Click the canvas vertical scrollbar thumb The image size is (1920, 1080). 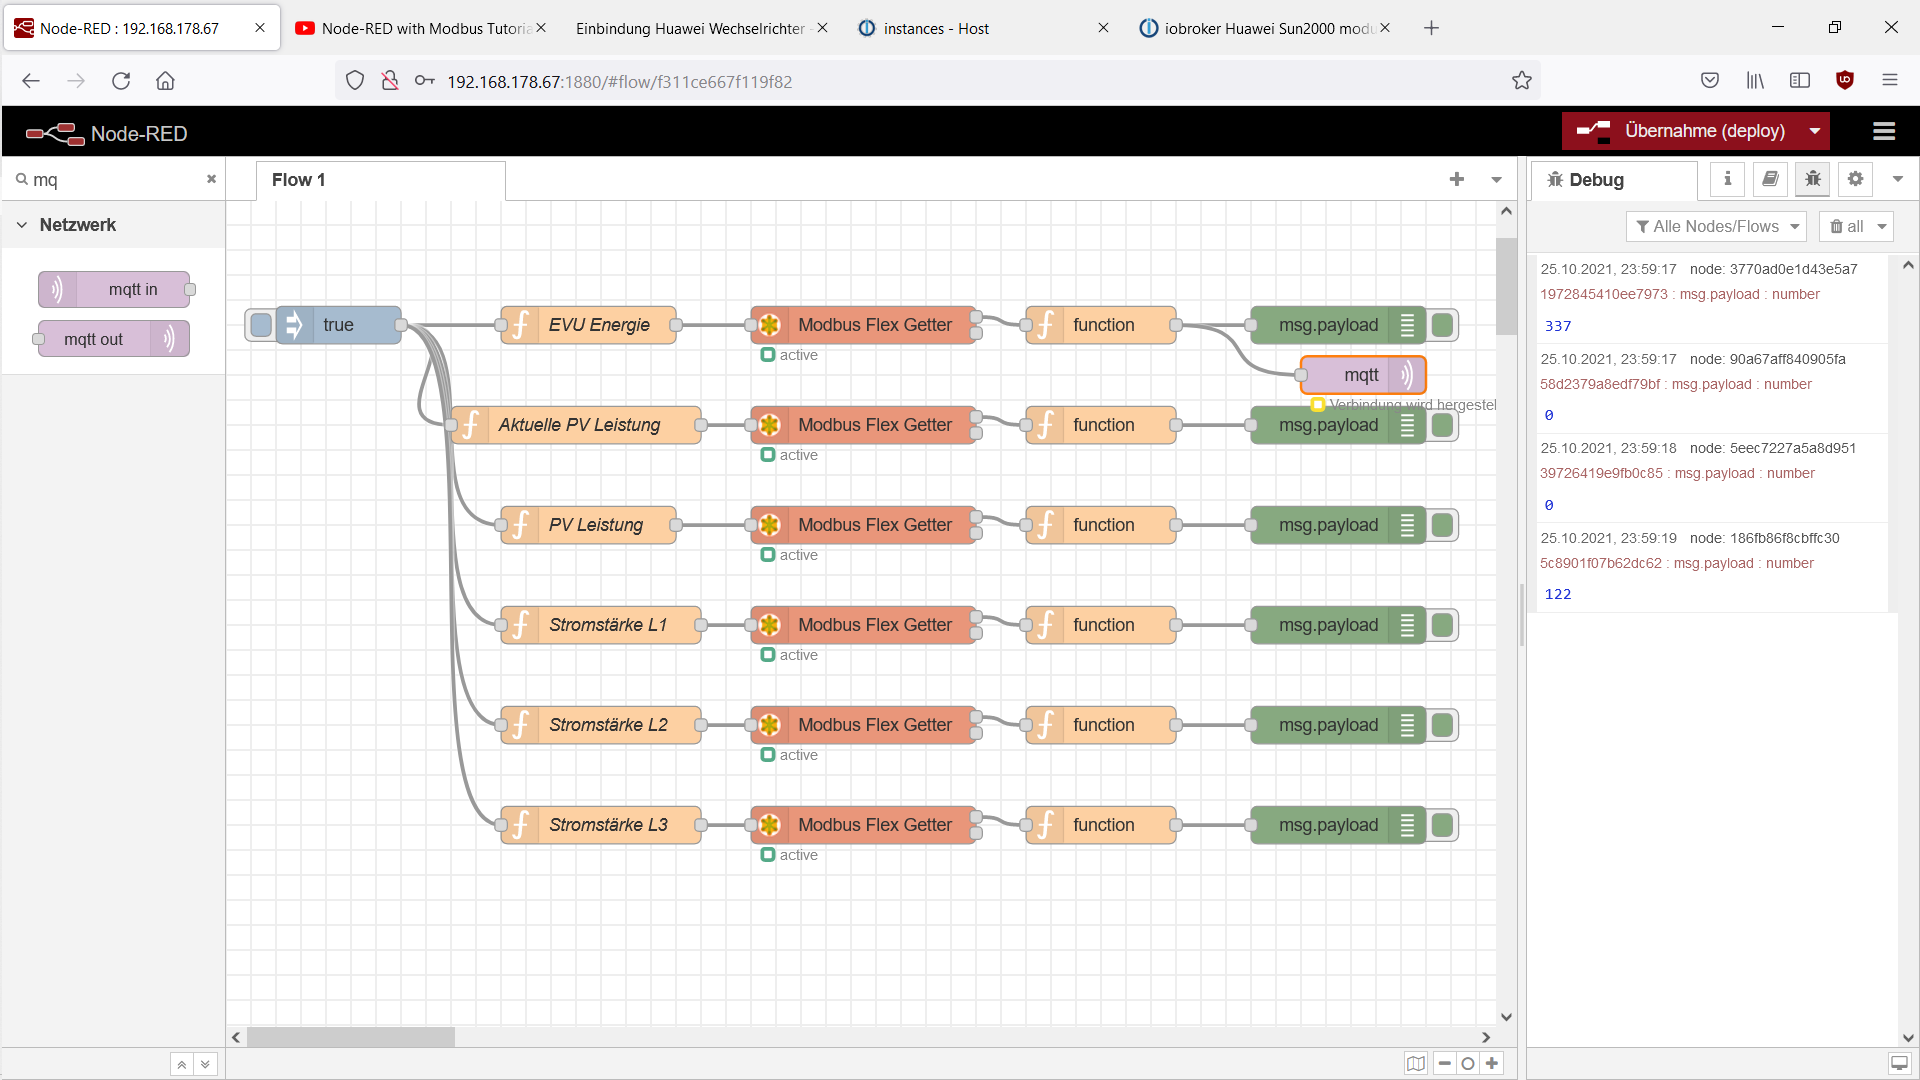[x=1506, y=286]
